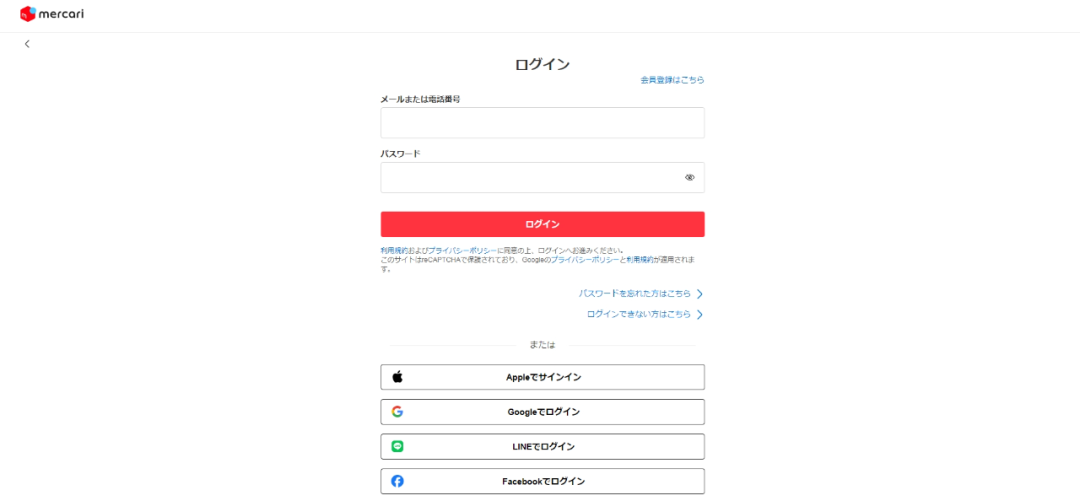Open パスワードを忘れた方はこちら link
This screenshot has height=501, width=1080.
[x=634, y=294]
